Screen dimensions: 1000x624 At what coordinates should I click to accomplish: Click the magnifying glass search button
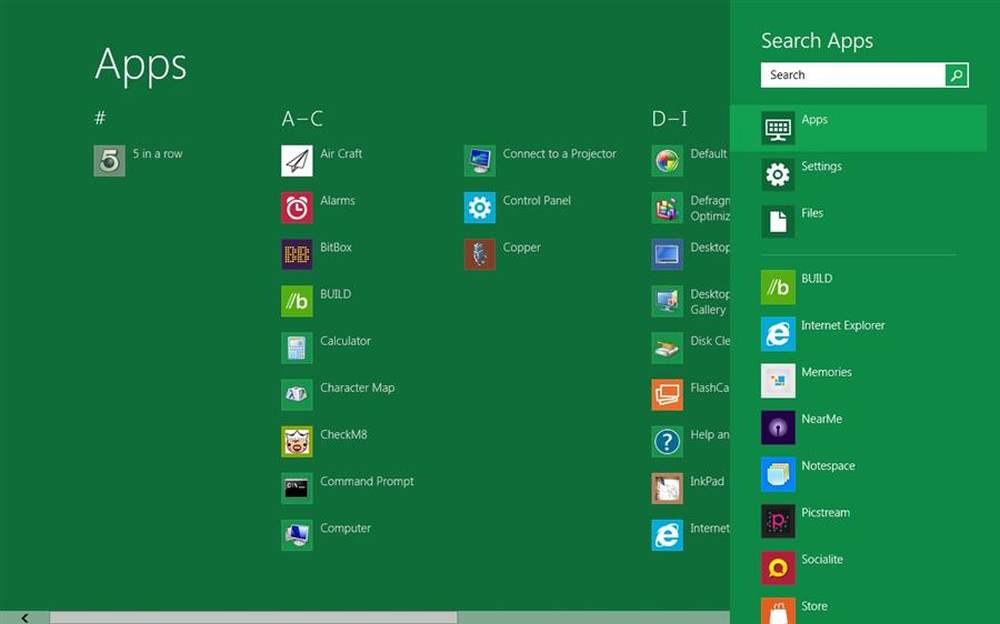pos(957,75)
